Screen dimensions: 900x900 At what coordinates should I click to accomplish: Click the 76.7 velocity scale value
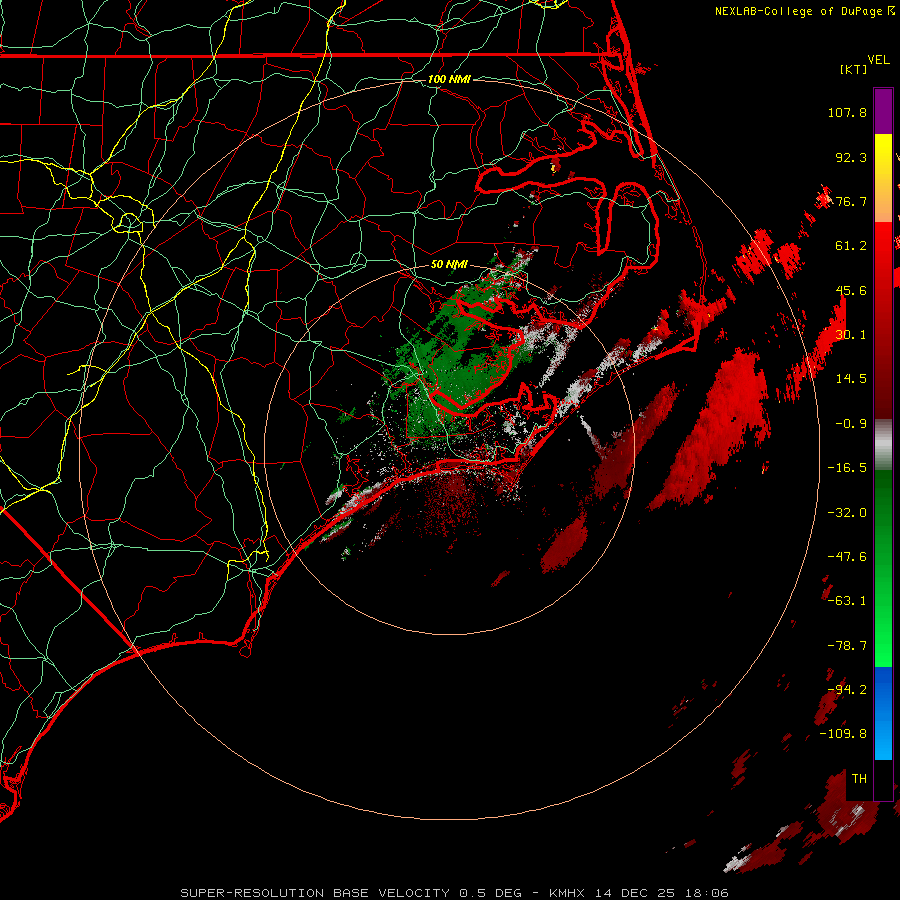(x=851, y=201)
